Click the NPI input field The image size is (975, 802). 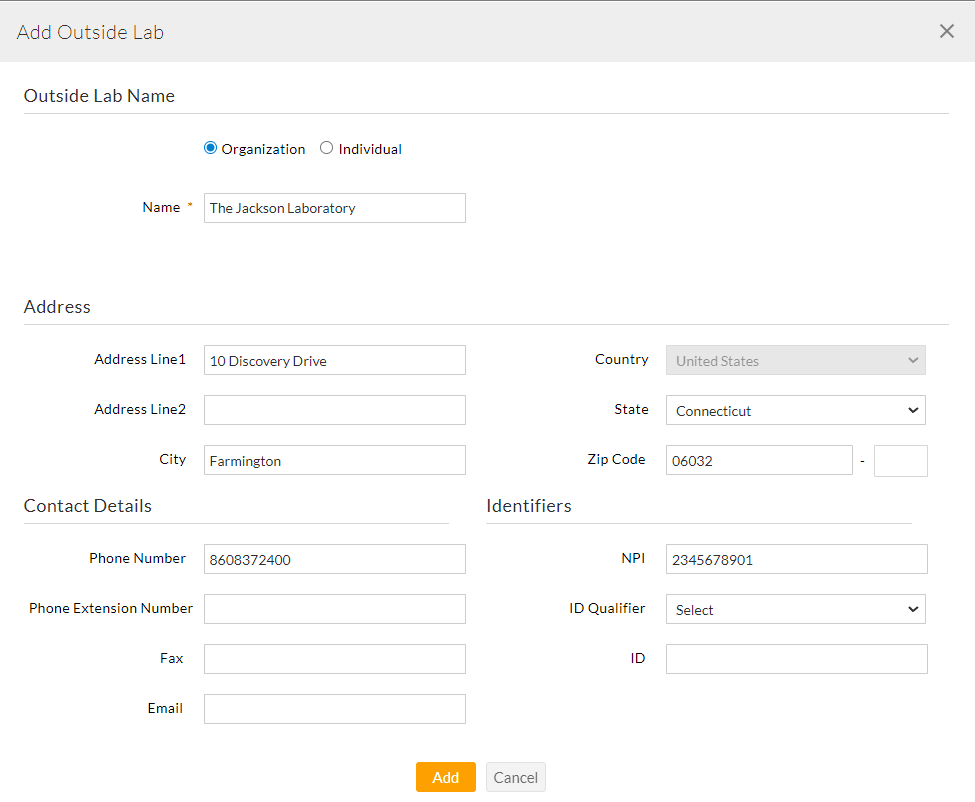click(796, 559)
